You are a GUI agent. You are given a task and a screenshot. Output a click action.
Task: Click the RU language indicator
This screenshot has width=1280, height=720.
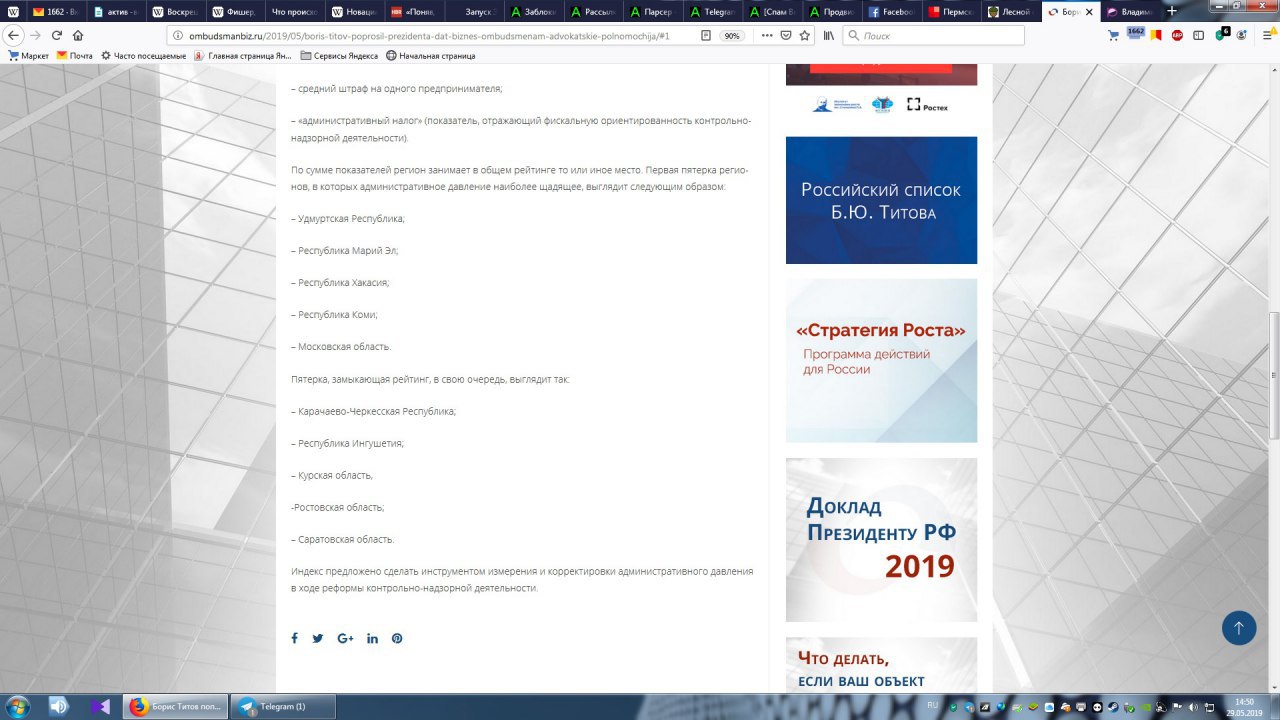pyautogui.click(x=933, y=705)
